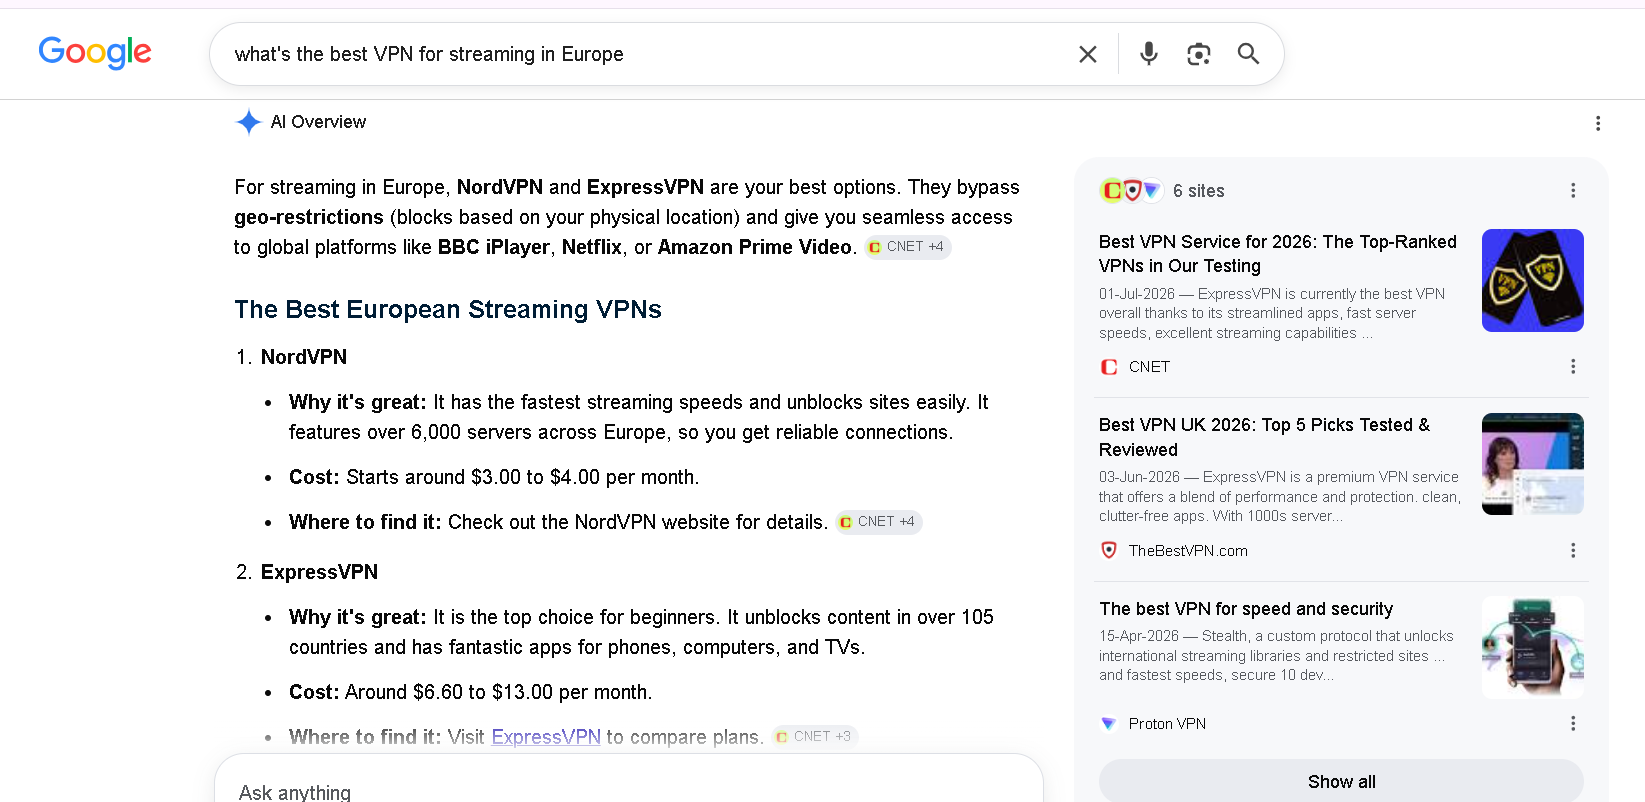The width and height of the screenshot is (1645, 802).
Task: Click the CNET favicon under the first article
Action: pos(1109,367)
